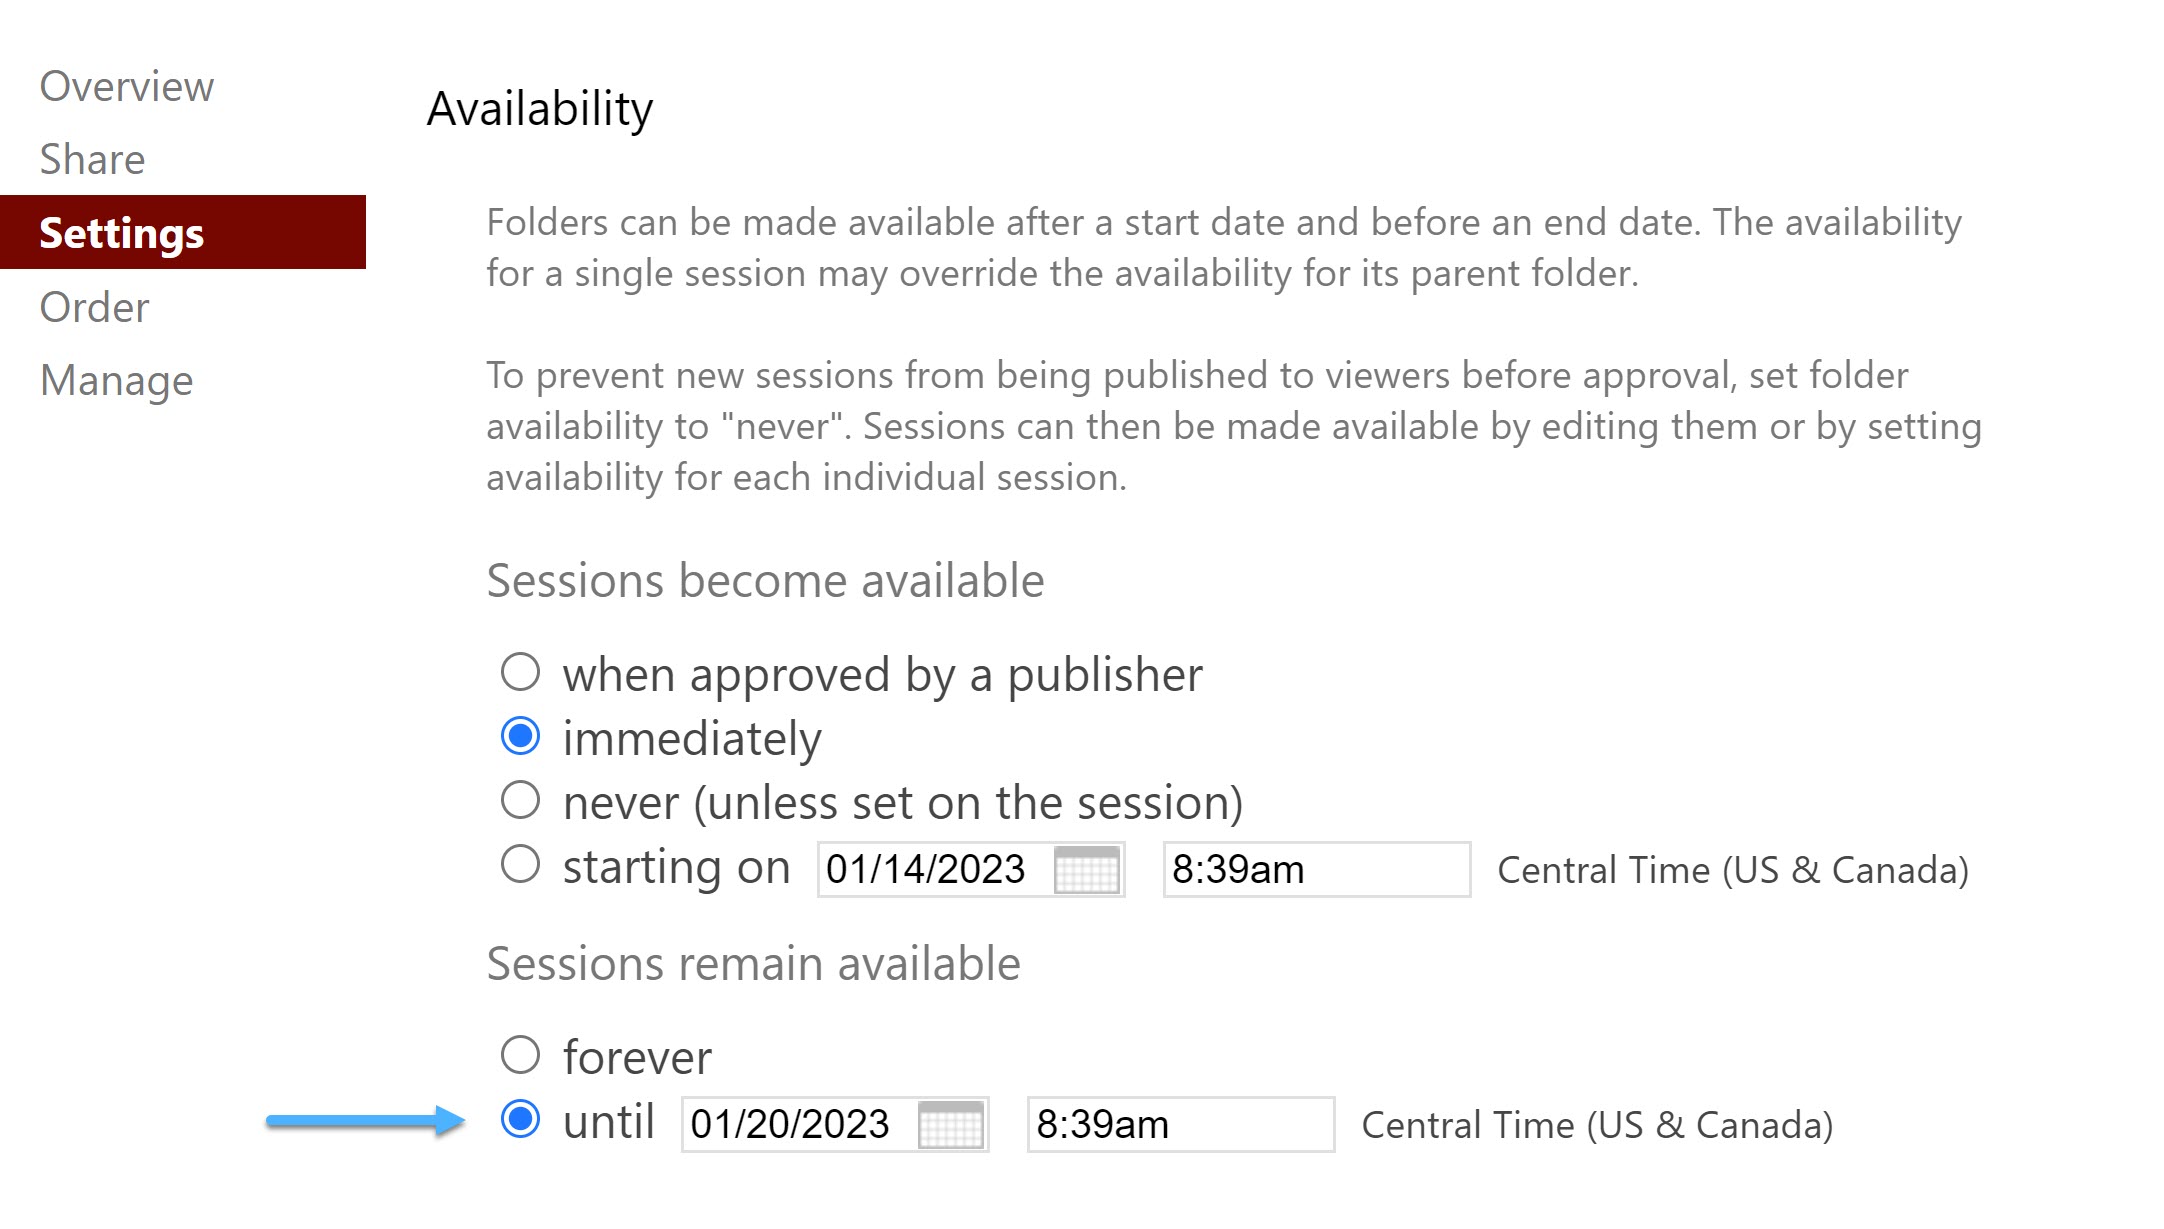Select 'forever' under Sessions remain available

(520, 1055)
